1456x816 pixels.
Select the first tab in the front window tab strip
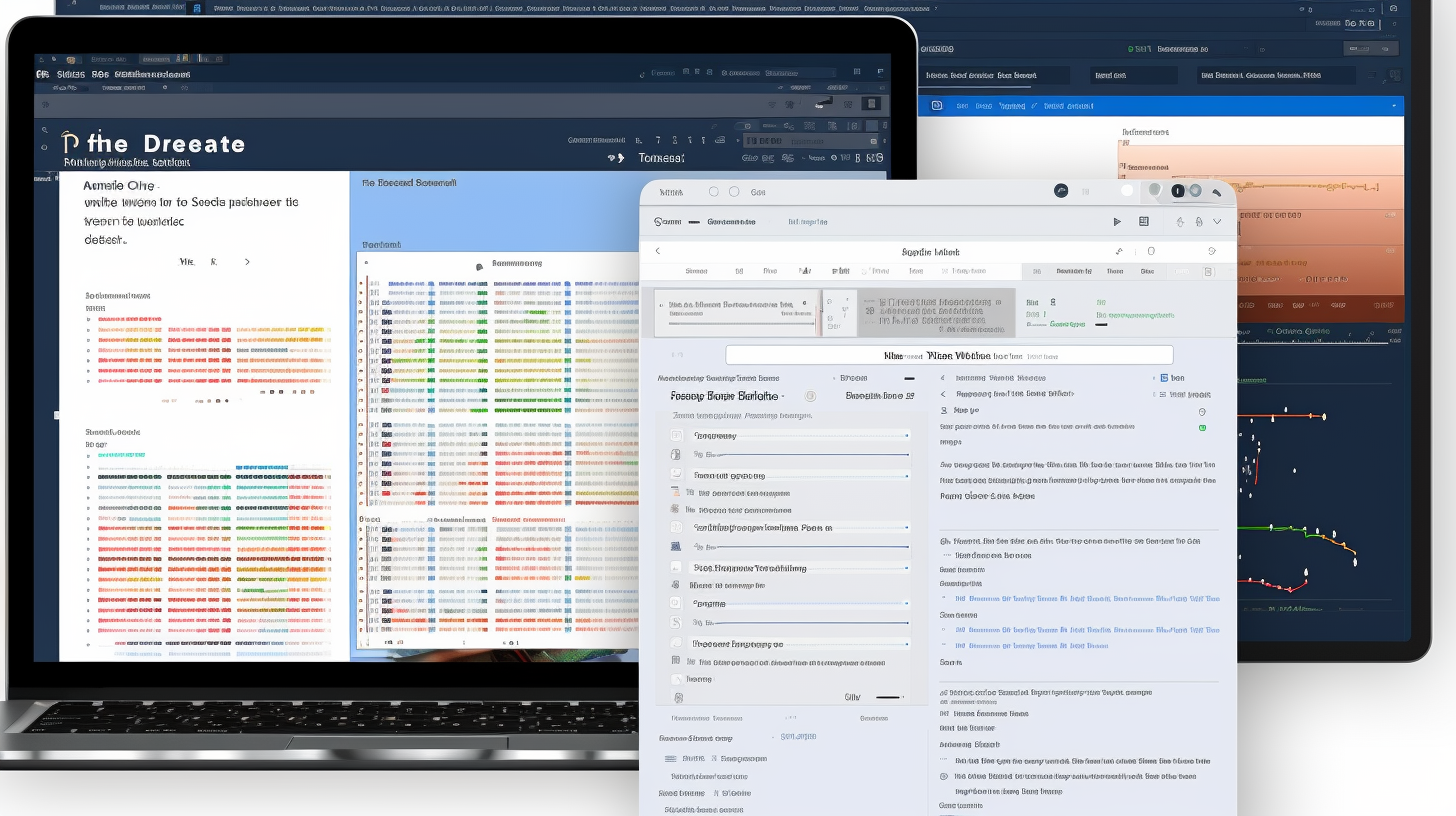click(695, 271)
